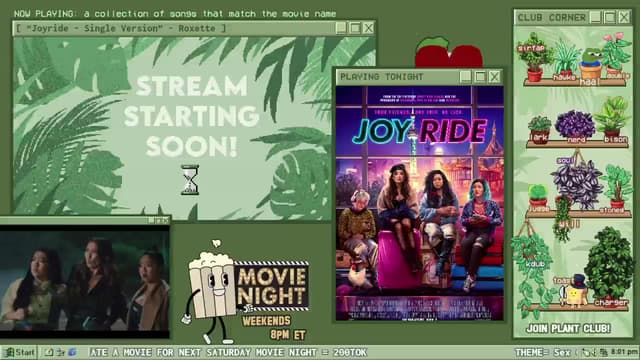
Task: Click the hourglass icon under Stream Starting Soon
Action: tap(190, 180)
